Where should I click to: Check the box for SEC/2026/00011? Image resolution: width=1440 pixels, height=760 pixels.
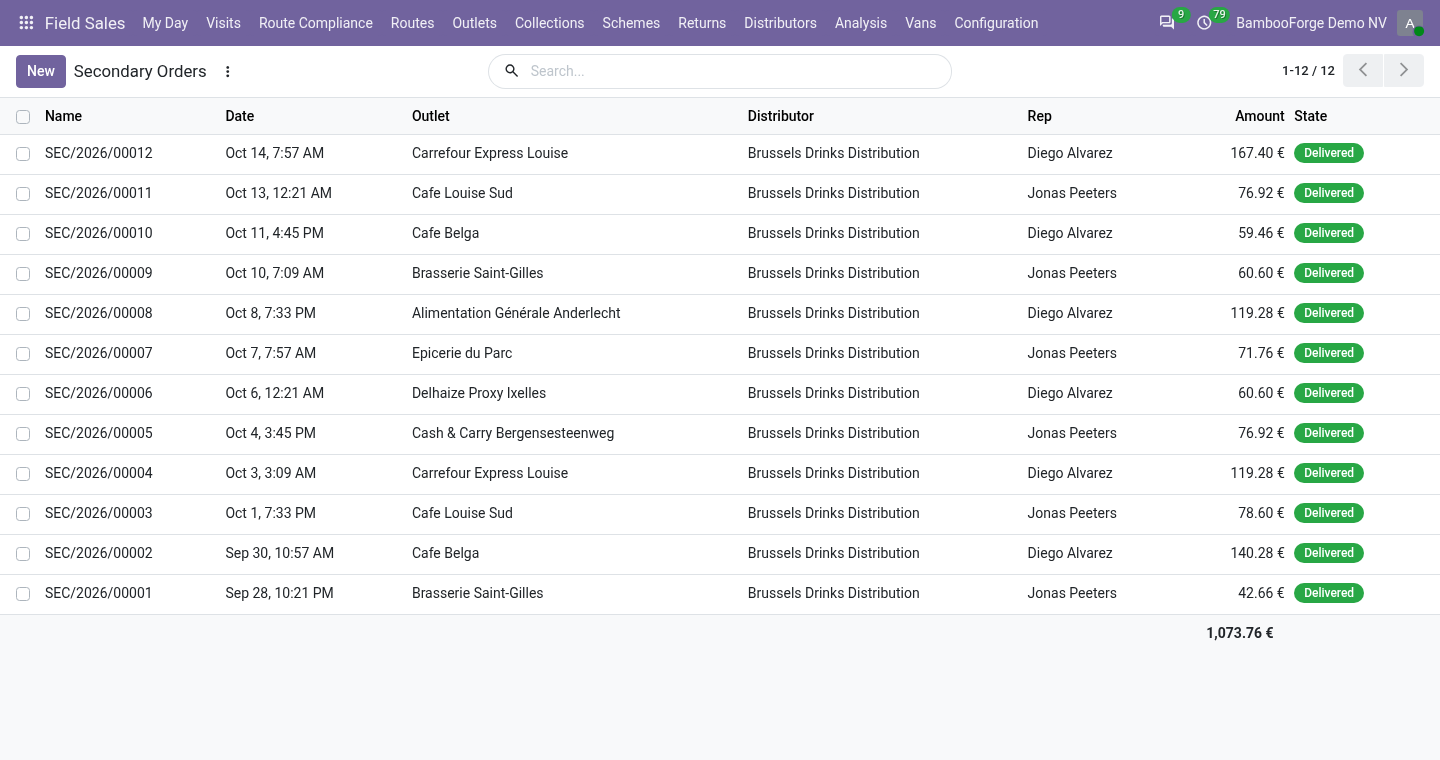click(x=23, y=194)
